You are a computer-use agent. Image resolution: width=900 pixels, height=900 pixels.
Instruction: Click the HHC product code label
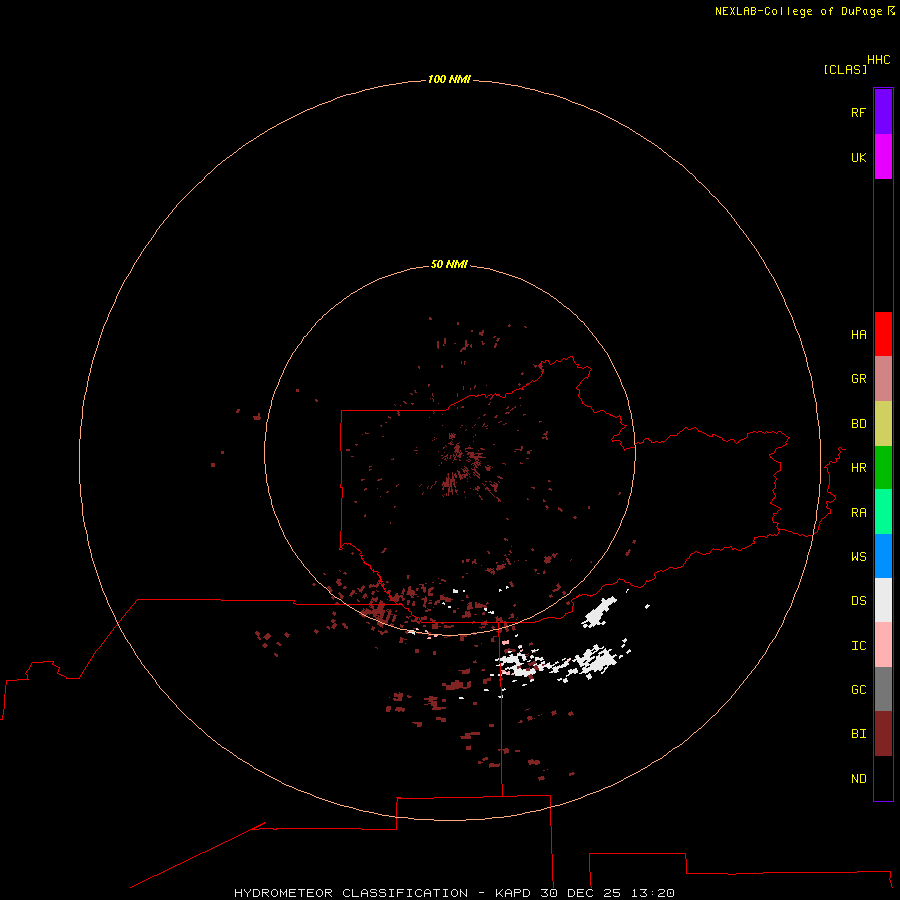coord(879,60)
